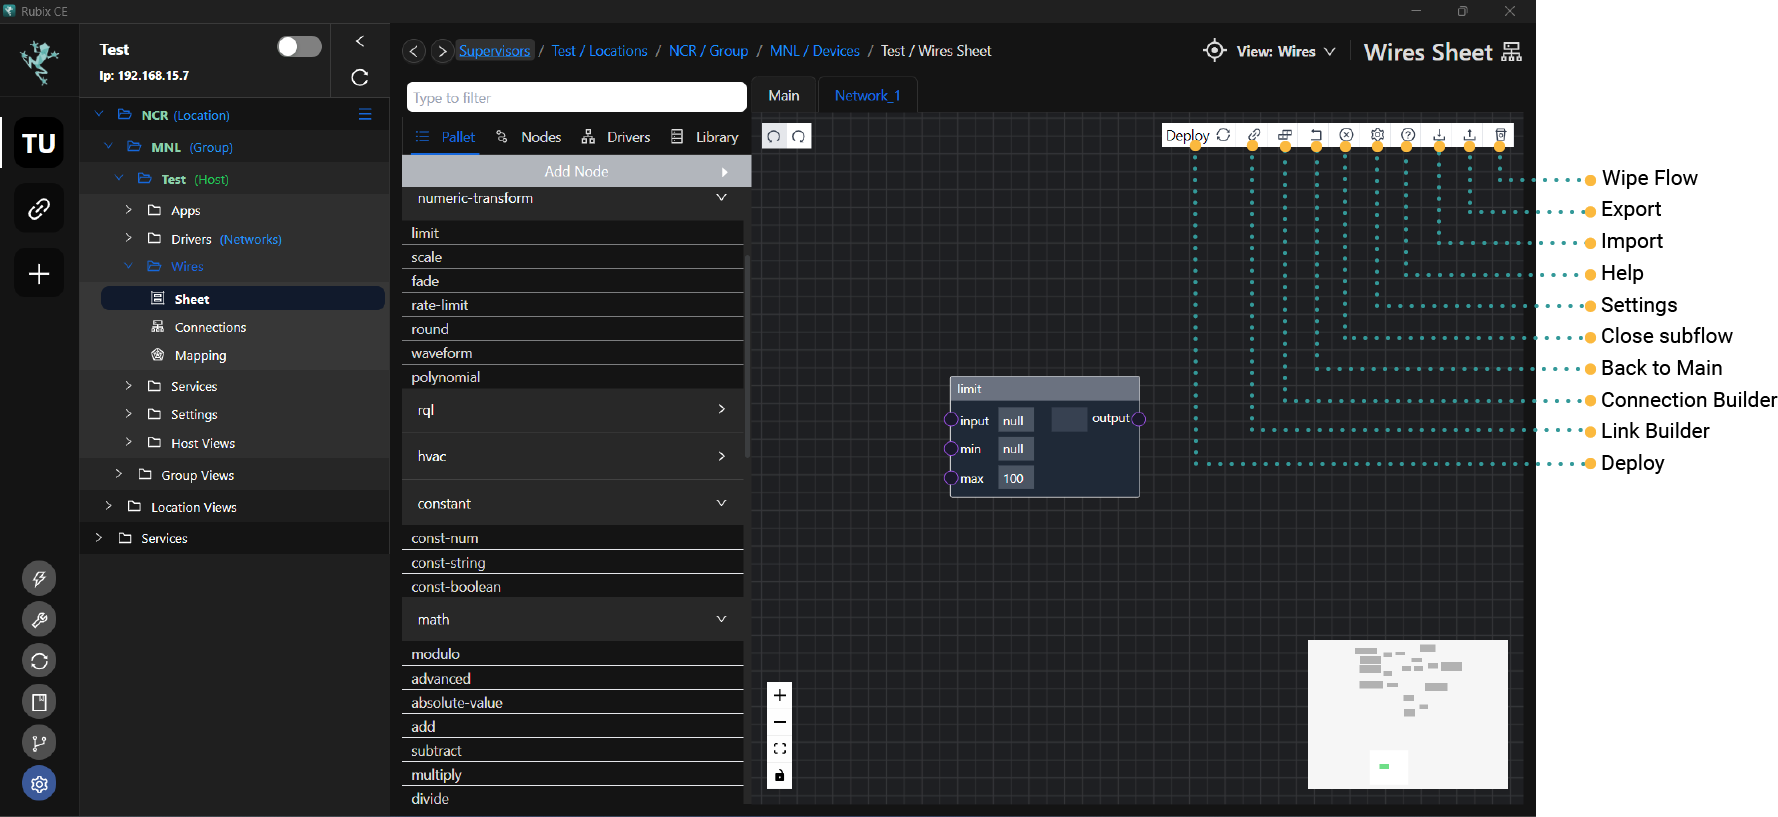The image size is (1778, 817).
Task: Click the minimap thumbnail on canvas
Action: pos(1408,714)
